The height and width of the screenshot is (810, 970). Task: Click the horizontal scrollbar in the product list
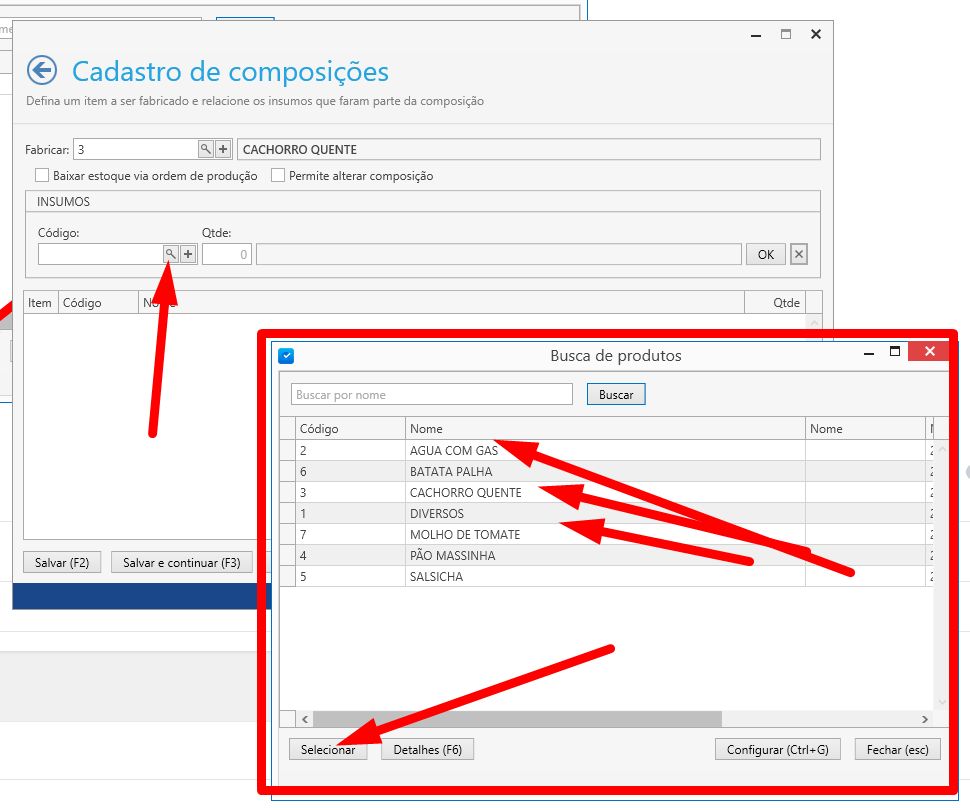click(x=517, y=719)
